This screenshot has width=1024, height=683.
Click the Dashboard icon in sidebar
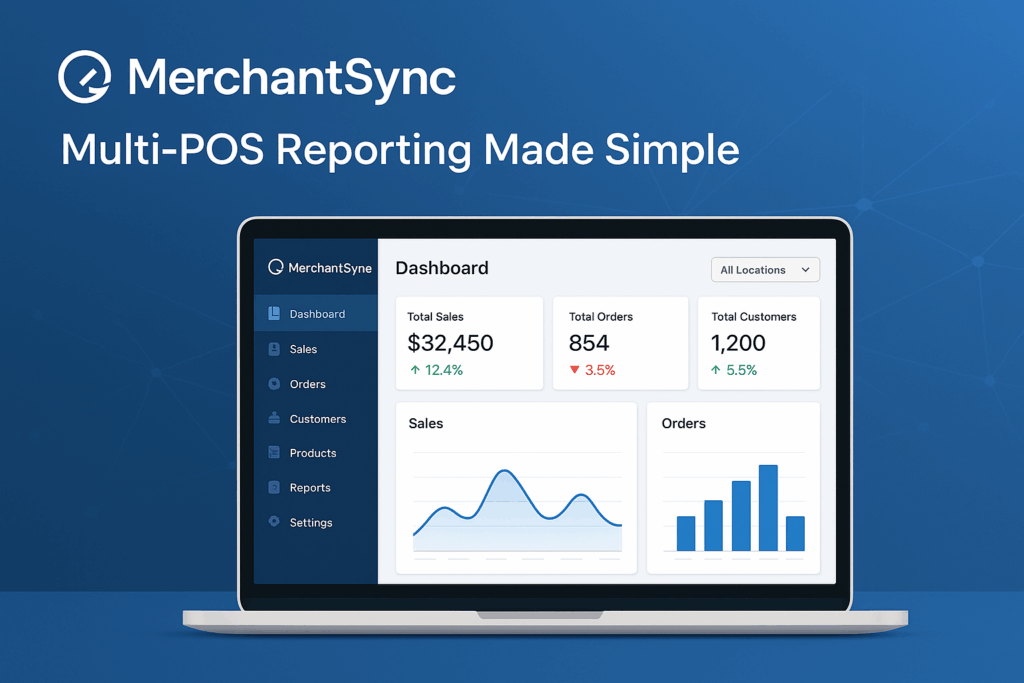tap(274, 314)
